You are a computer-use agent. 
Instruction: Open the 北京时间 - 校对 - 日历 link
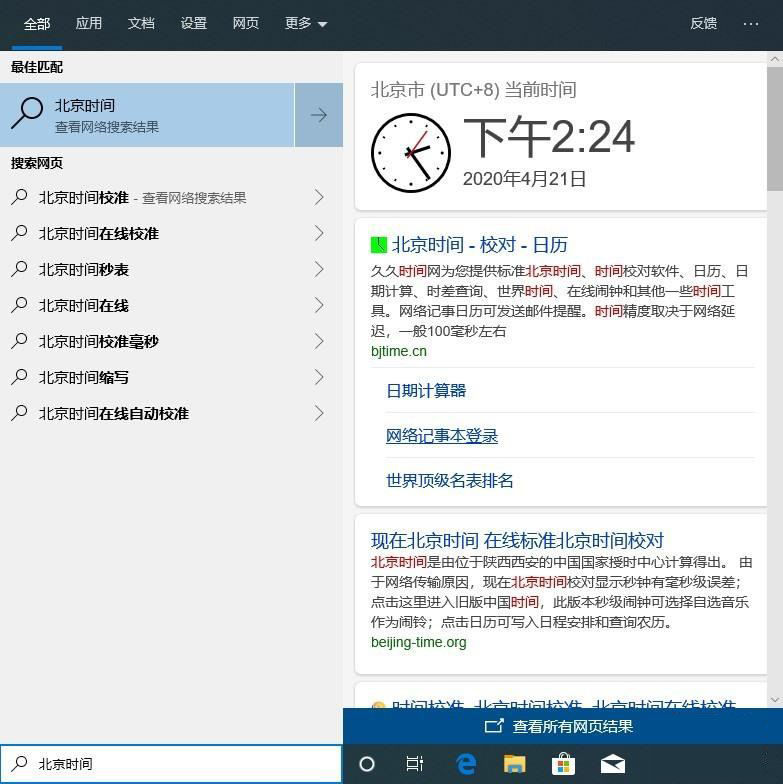(x=480, y=245)
